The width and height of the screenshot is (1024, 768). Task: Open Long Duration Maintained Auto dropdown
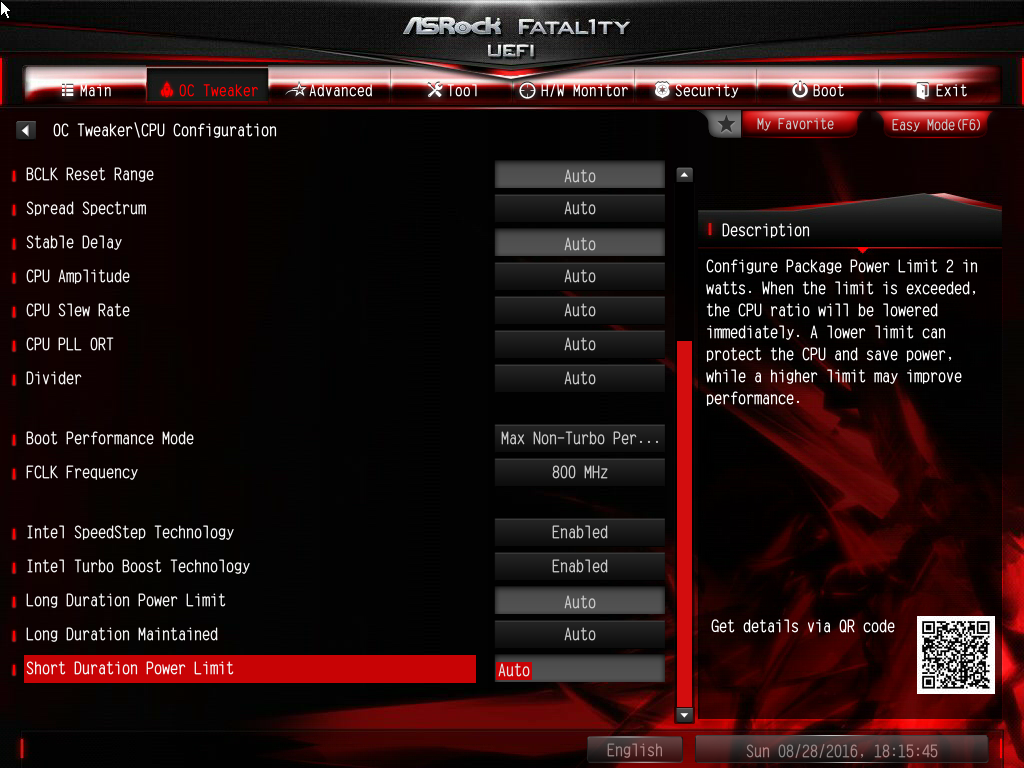(x=579, y=635)
